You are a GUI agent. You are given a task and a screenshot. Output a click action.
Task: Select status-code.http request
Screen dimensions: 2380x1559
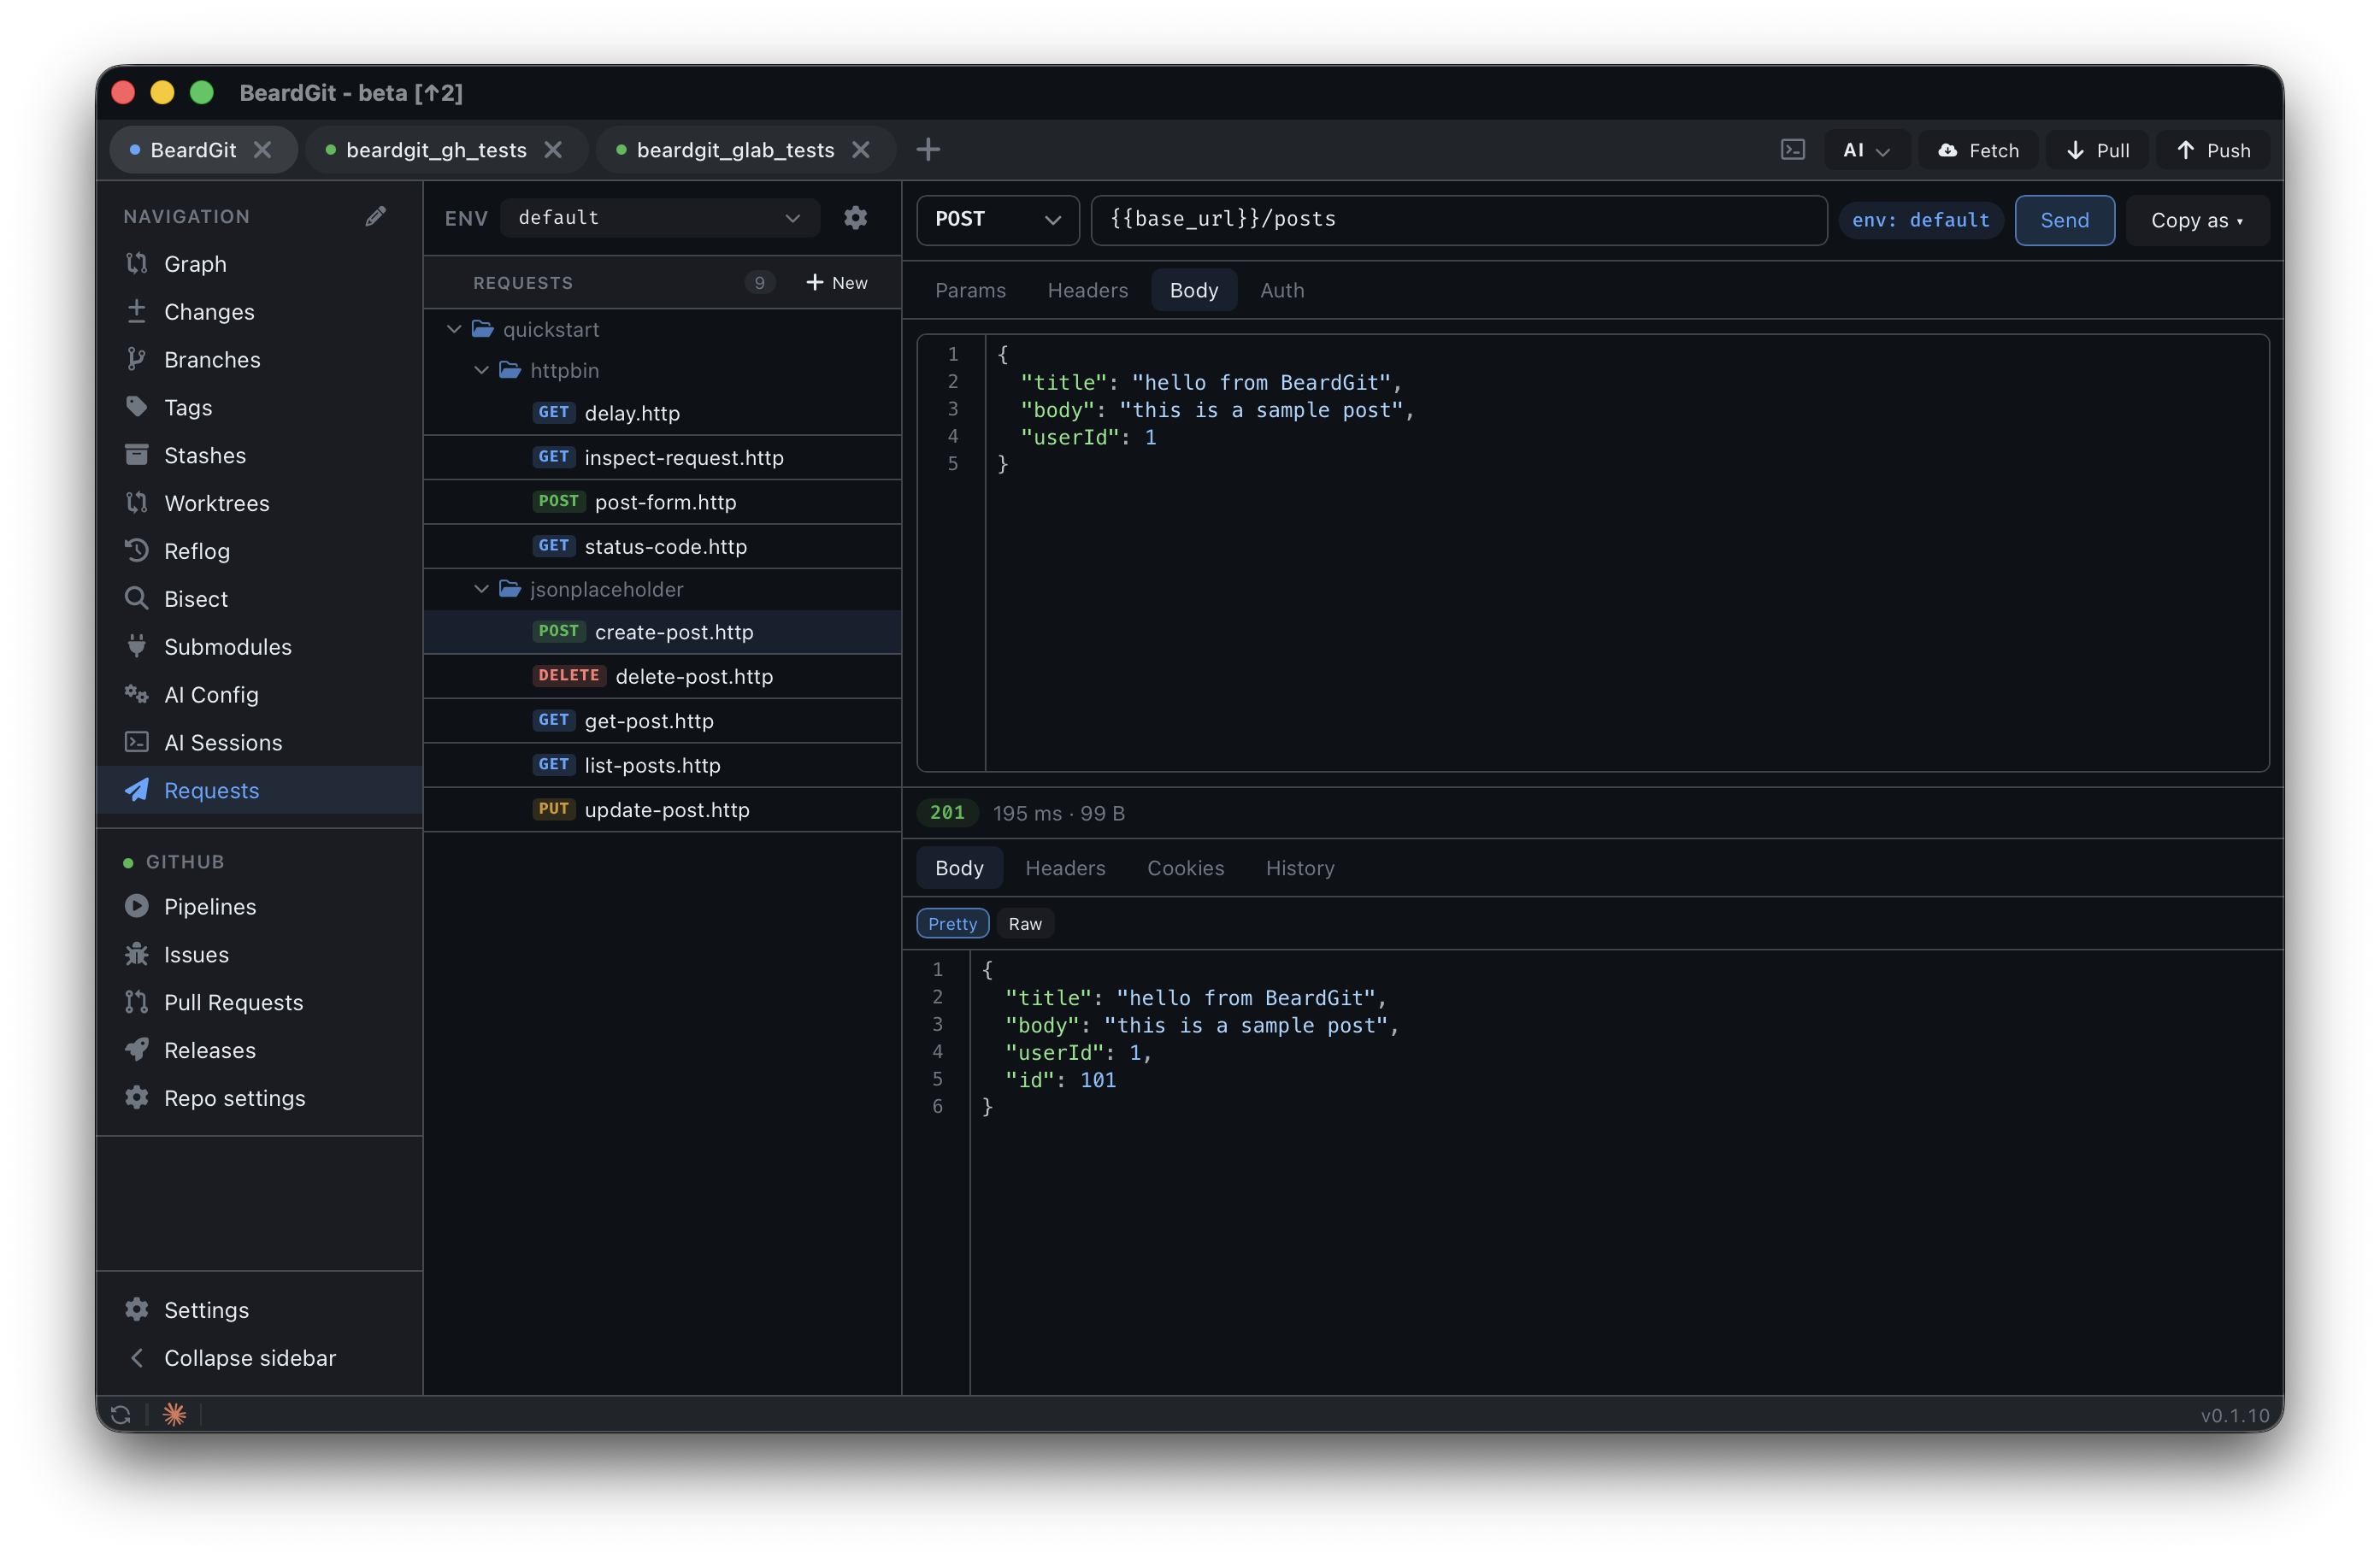(x=663, y=546)
